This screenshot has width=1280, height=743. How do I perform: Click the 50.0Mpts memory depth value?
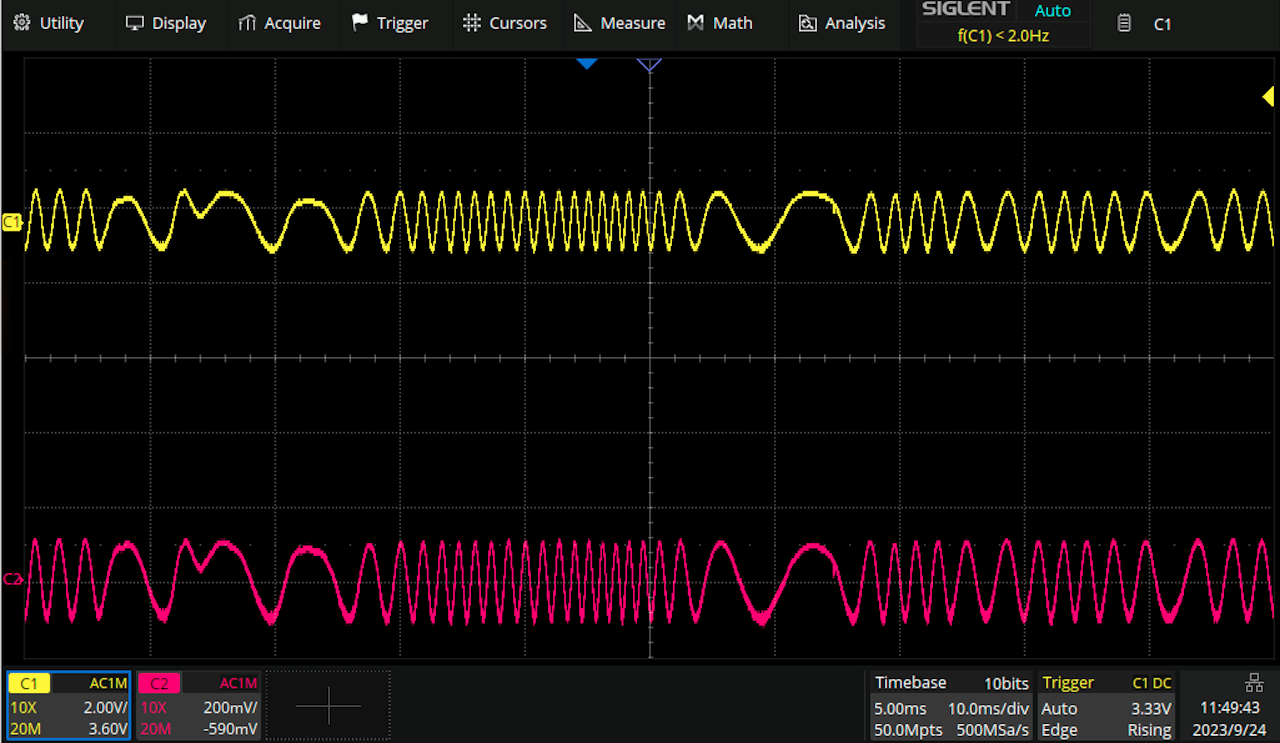point(908,730)
